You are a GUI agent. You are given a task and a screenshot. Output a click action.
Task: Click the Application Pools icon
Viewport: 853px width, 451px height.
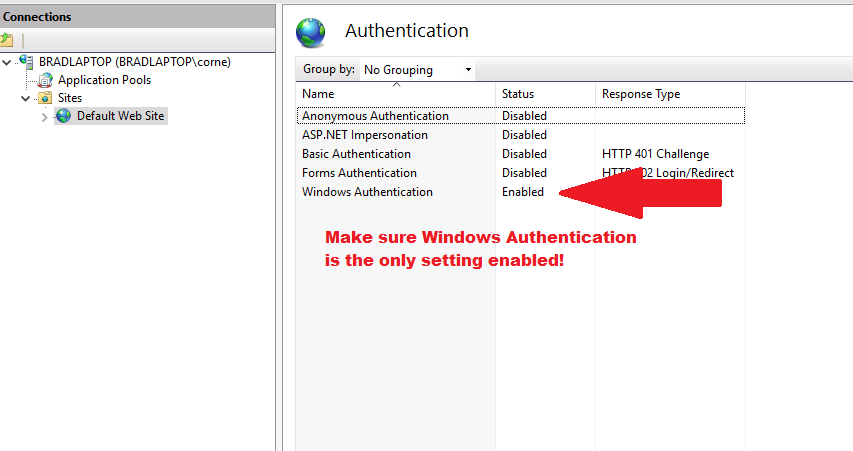[x=45, y=80]
